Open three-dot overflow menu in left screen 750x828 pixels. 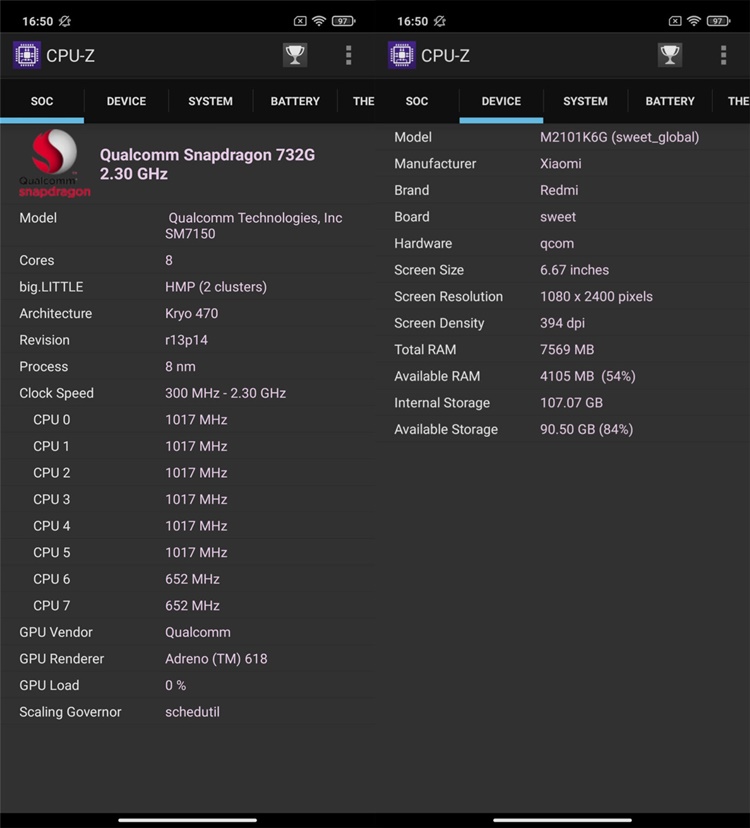349,55
